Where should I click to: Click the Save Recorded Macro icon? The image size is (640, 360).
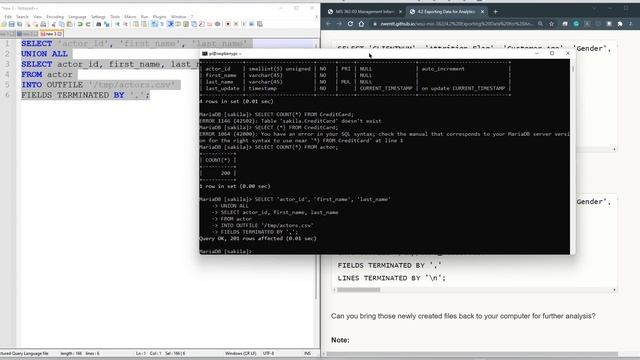click(260, 24)
